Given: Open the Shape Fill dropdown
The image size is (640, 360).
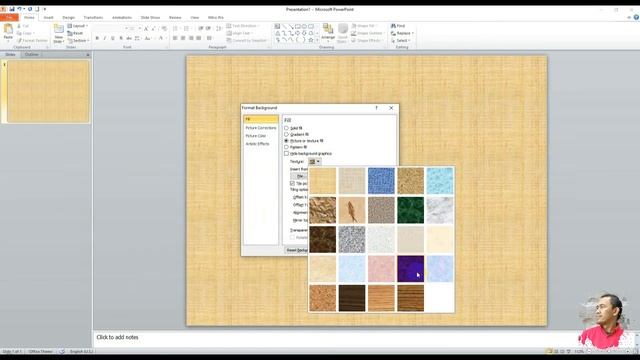Looking at the screenshot, I should tap(364, 26).
